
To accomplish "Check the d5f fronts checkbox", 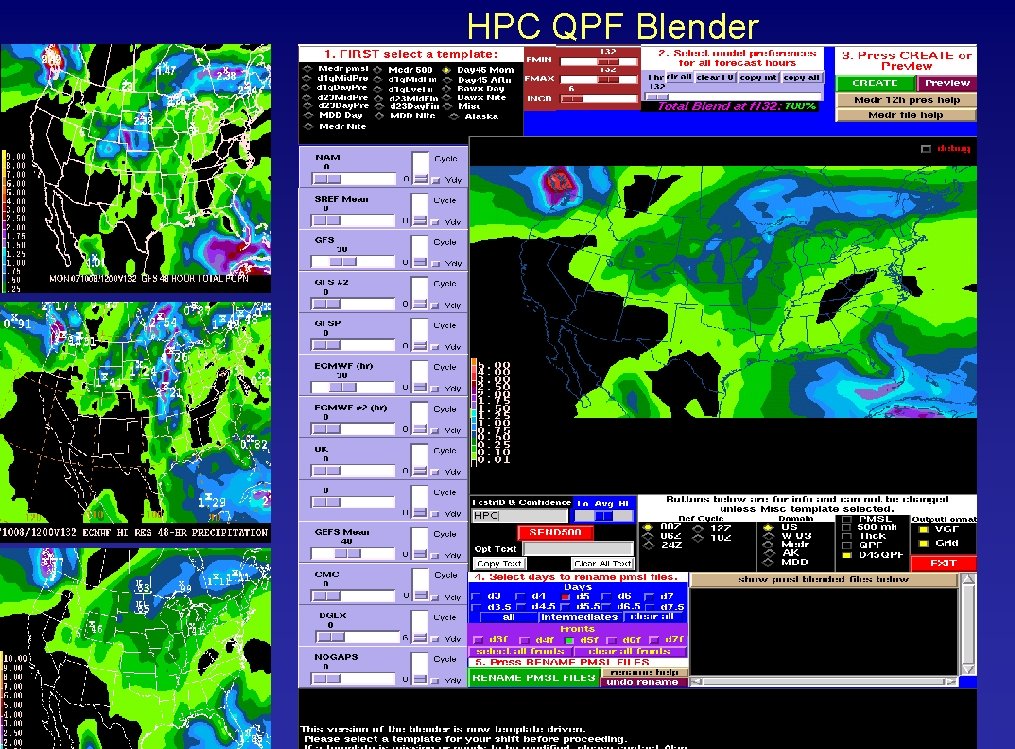I will click(570, 640).
